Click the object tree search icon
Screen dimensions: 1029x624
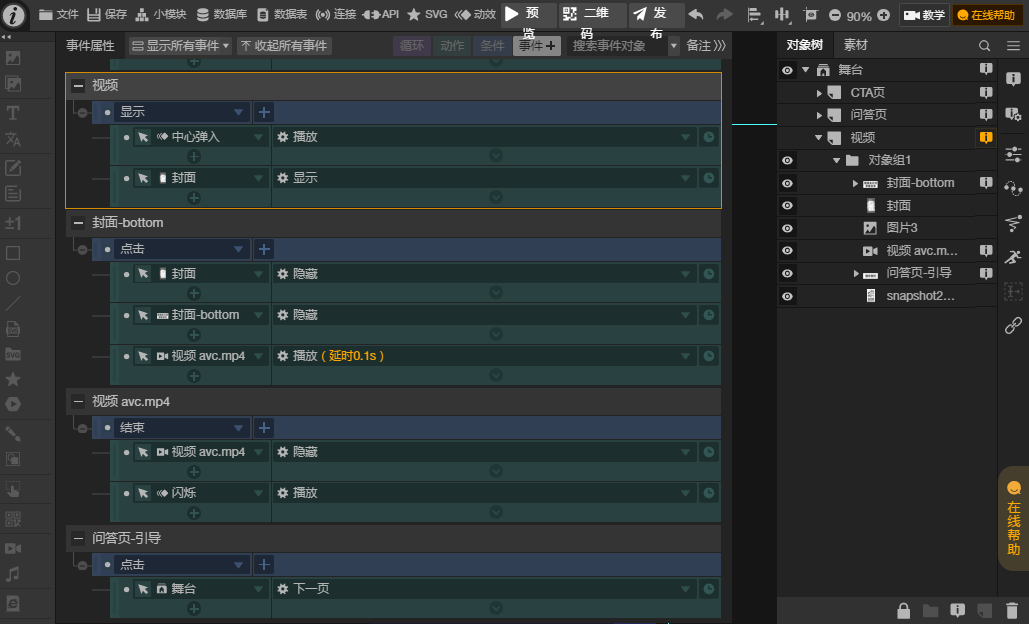pyautogui.click(x=984, y=45)
